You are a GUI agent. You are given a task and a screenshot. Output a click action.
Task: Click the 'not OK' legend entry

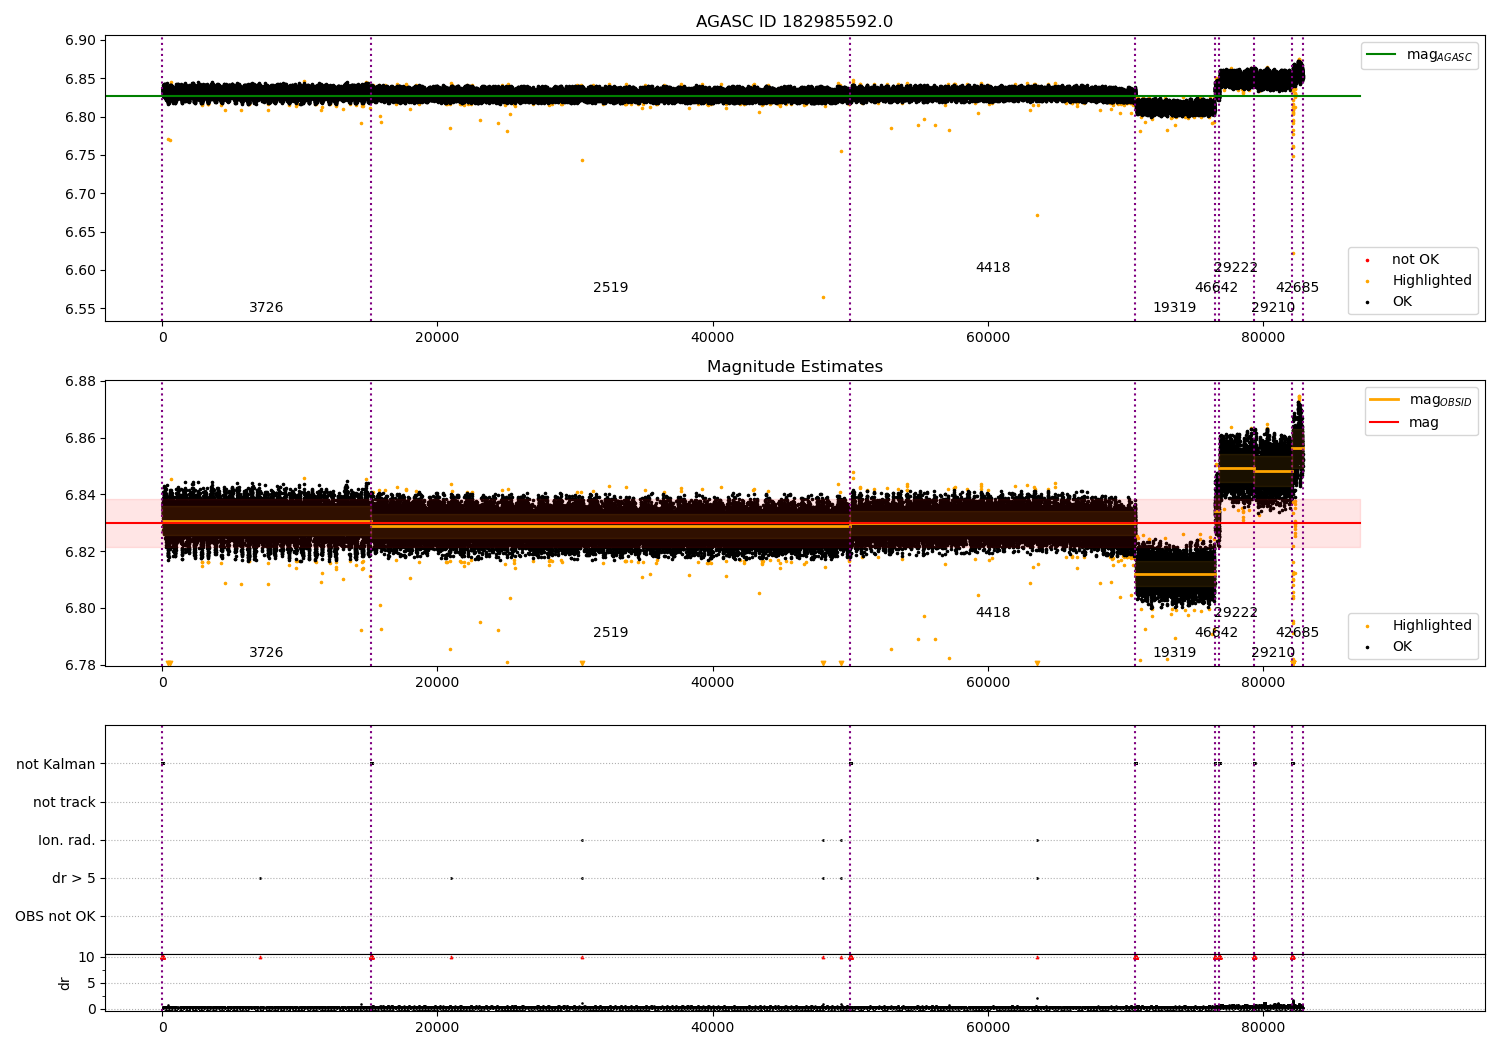point(1415,260)
